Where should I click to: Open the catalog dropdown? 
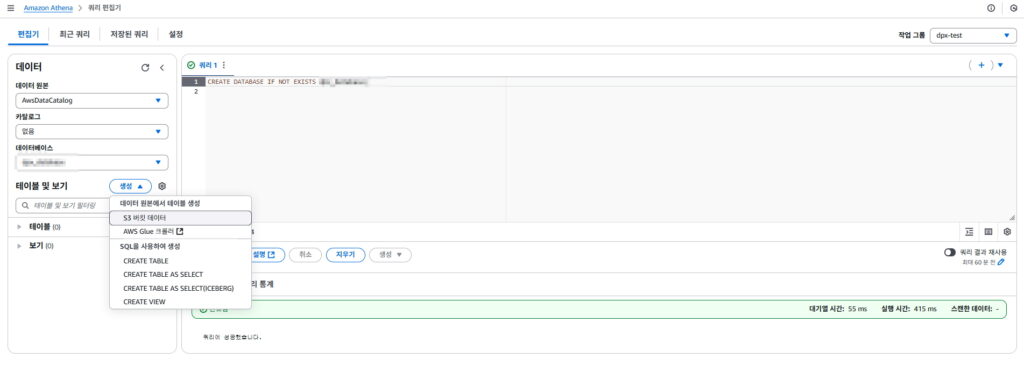[92, 131]
